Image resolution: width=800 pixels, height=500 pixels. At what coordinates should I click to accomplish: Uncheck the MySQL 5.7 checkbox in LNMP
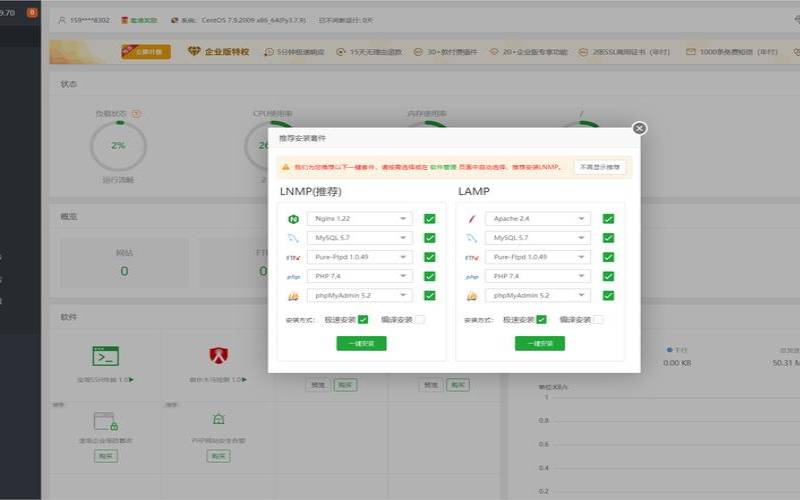pyautogui.click(x=430, y=238)
